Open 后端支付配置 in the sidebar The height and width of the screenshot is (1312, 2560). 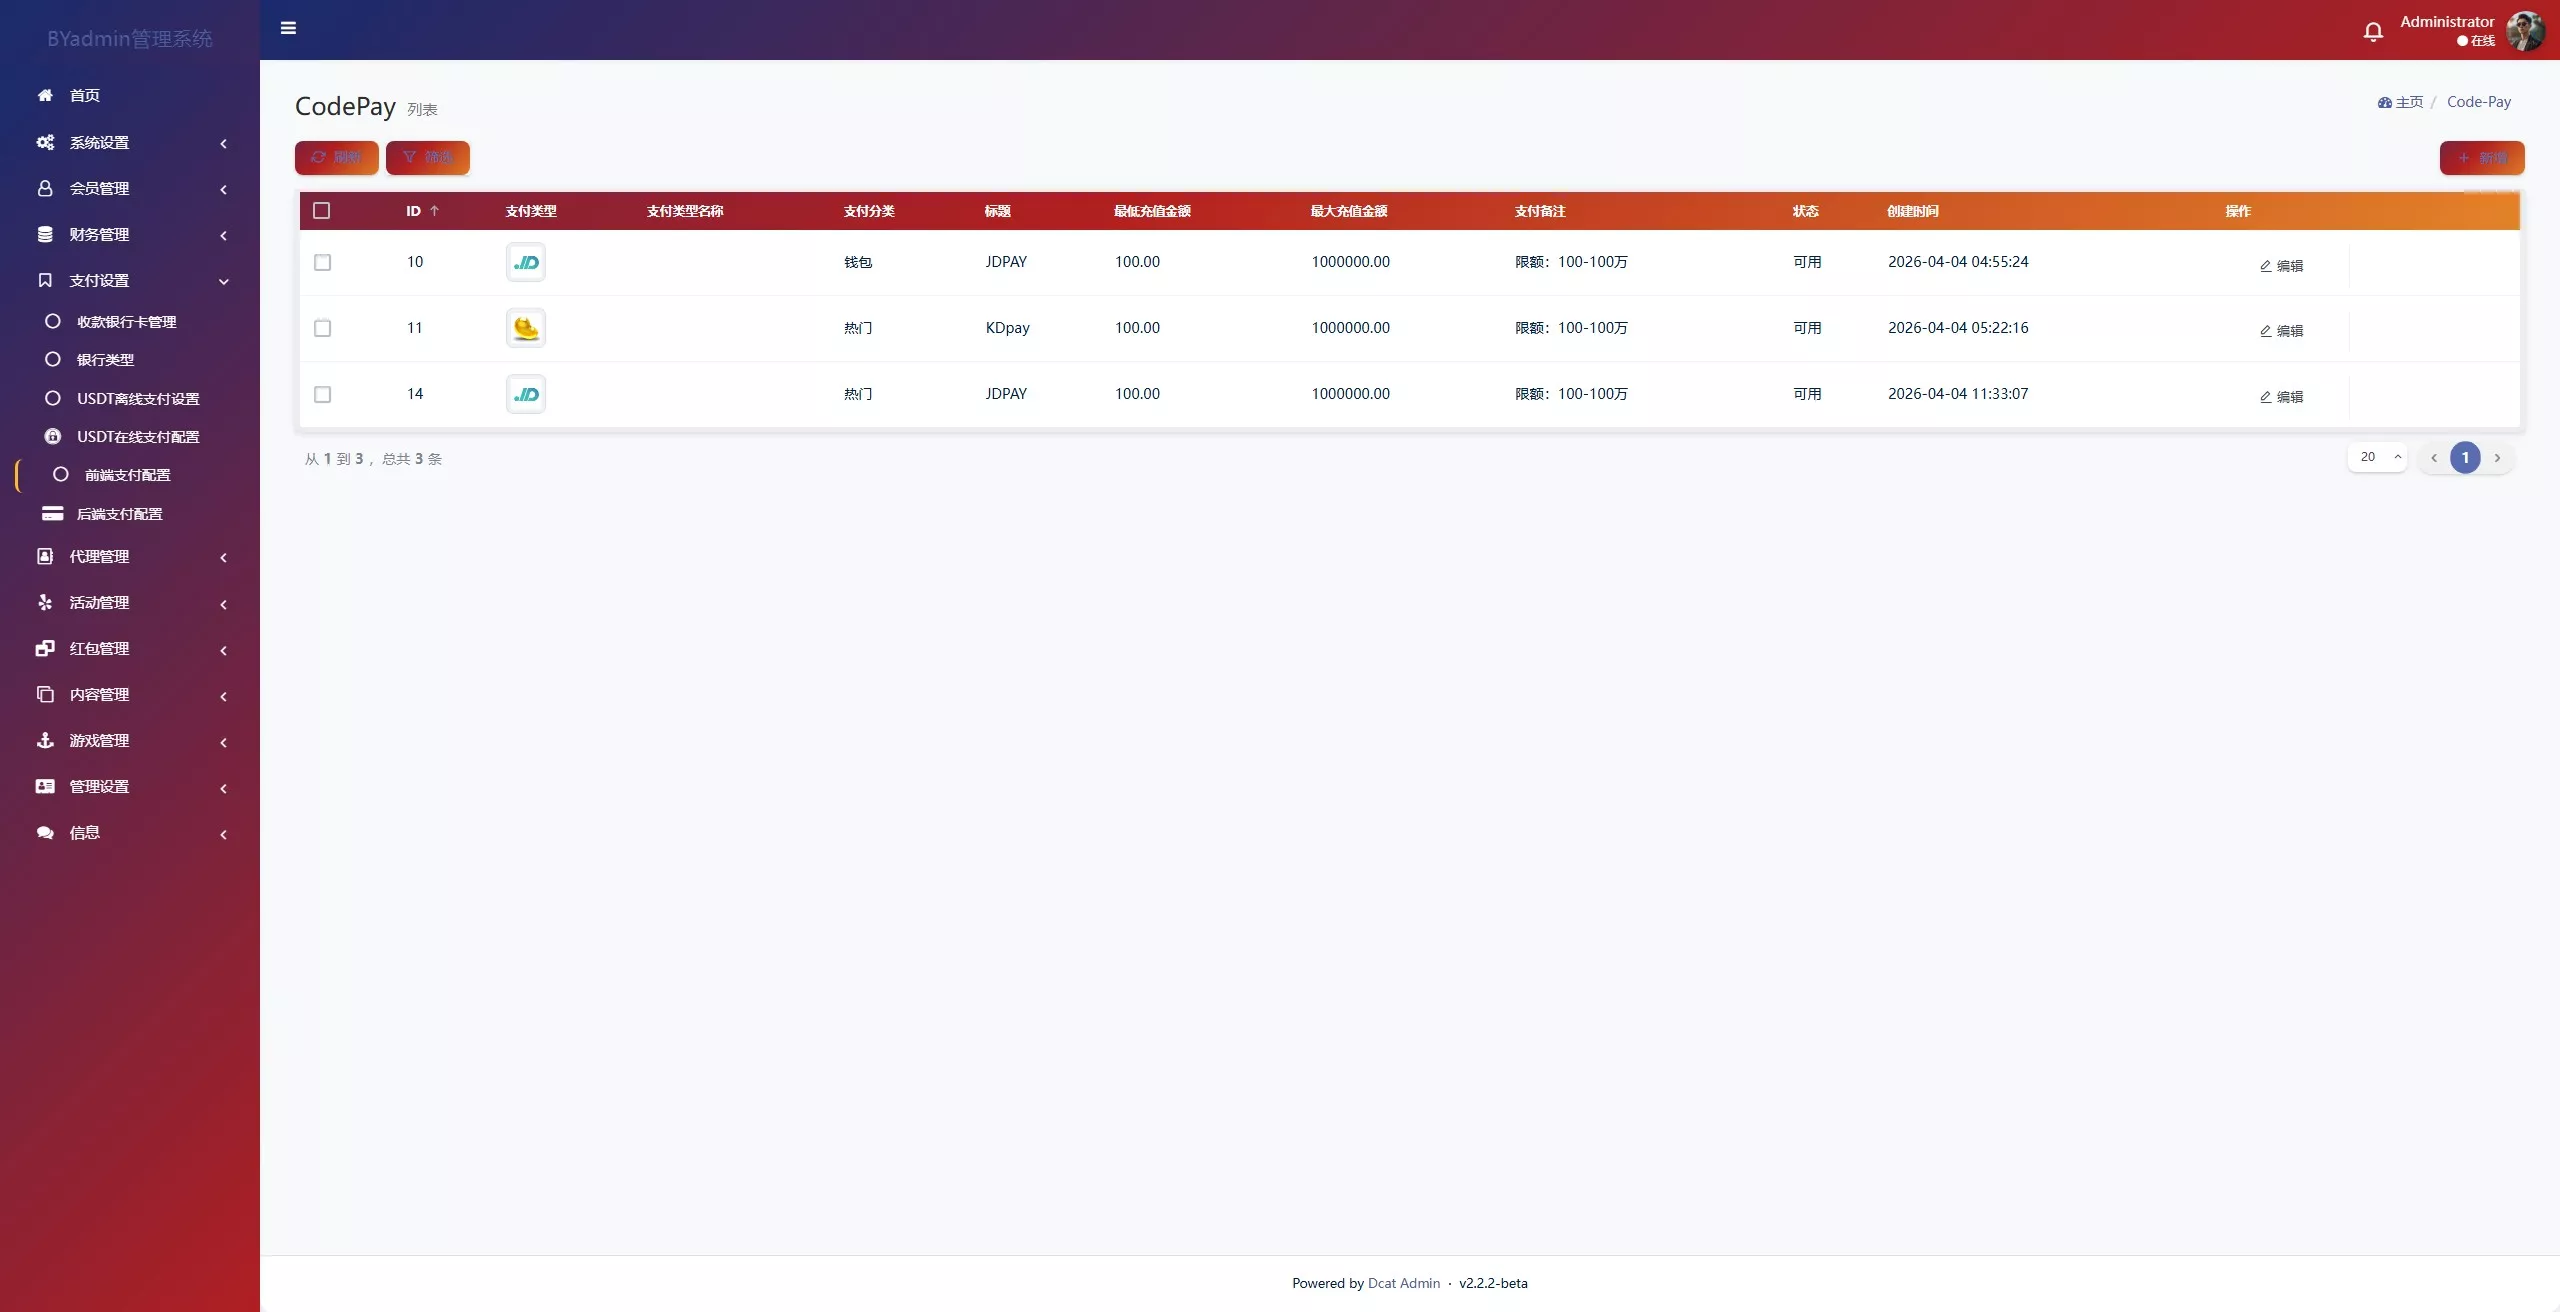120,513
